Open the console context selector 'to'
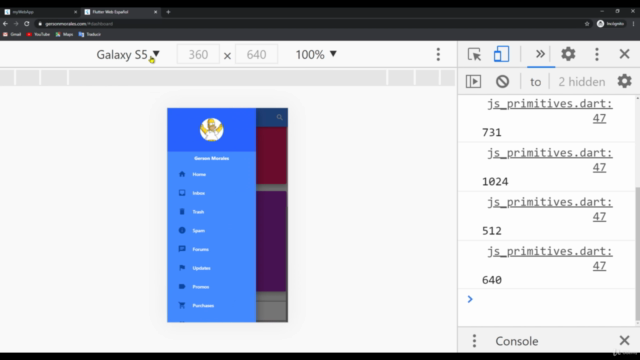The image size is (640, 360). pyautogui.click(x=536, y=82)
